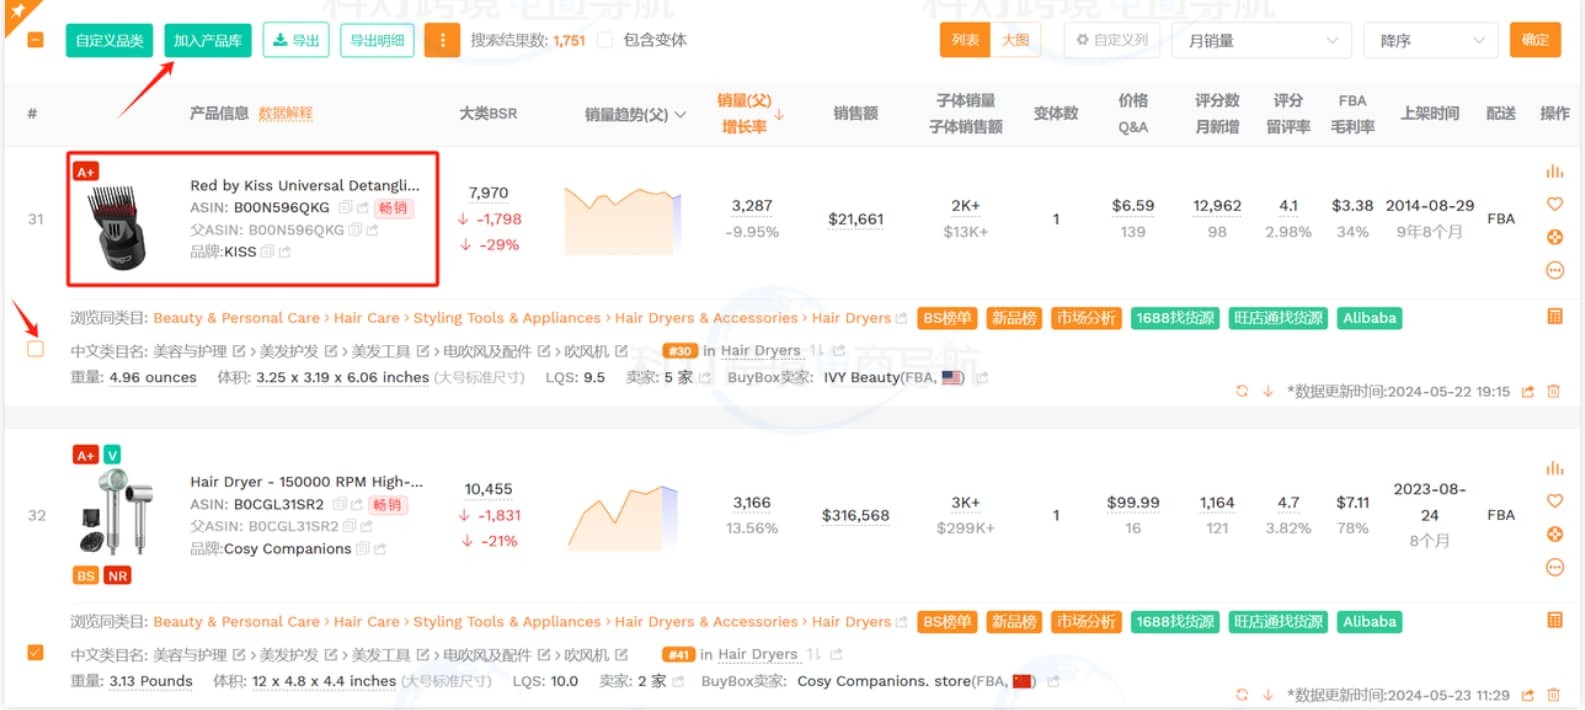Expand 销量趋势(父) column dropdown
Screen dimensions: 1585x710
tap(680, 115)
